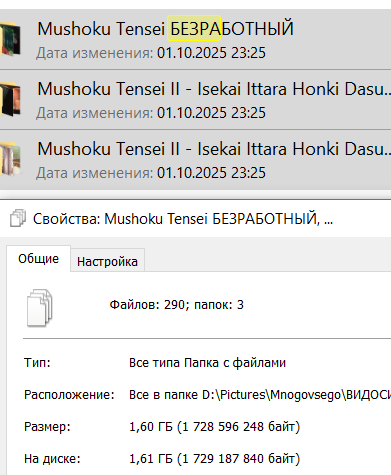Viewport: 391px width, 475px height.
Task: Click the light-cover folder icon in bottom row
Action: 11,159
